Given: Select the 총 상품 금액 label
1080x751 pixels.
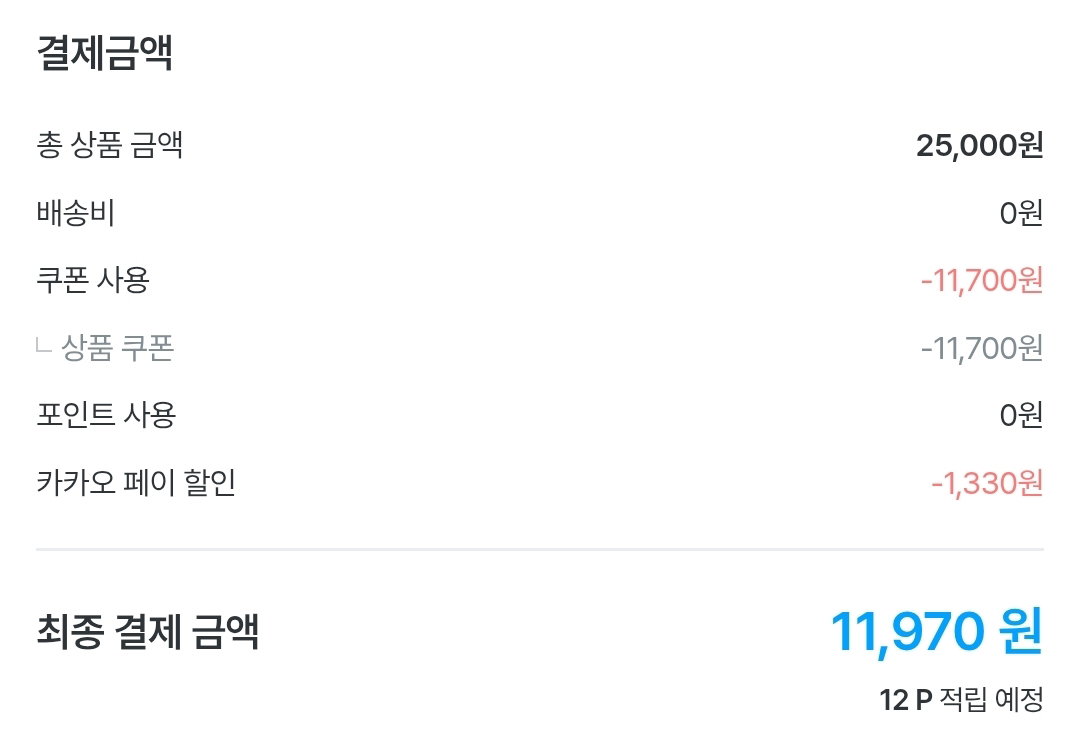Looking at the screenshot, I should point(110,145).
